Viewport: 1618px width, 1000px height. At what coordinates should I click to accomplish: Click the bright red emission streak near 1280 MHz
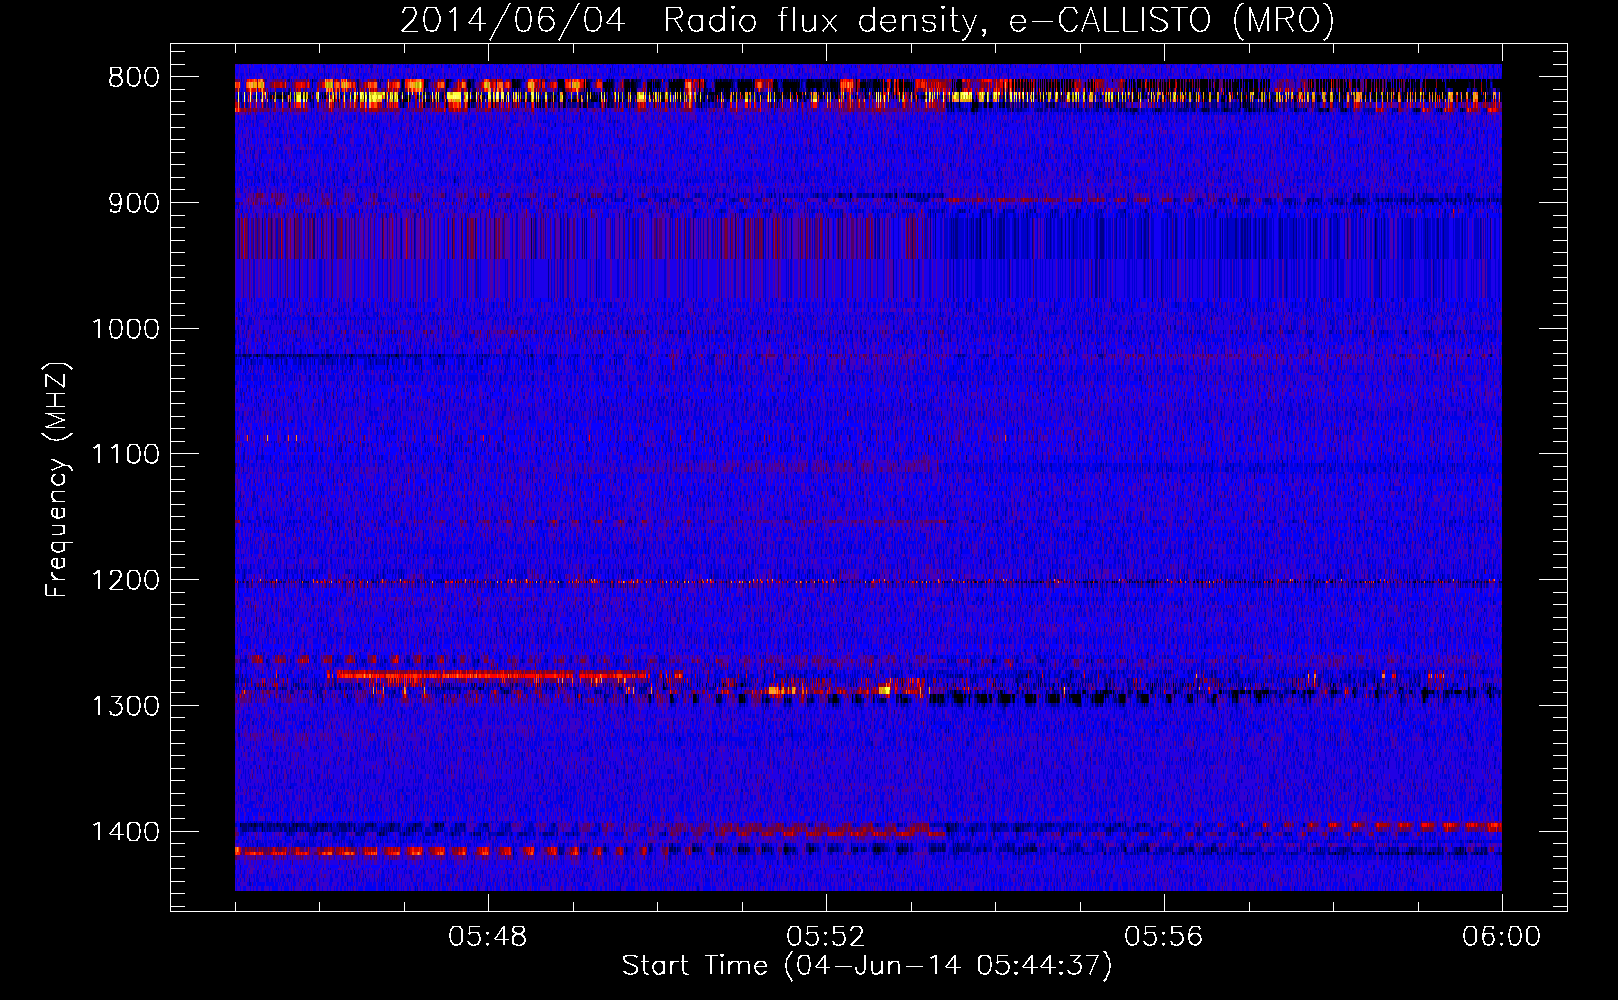[x=492, y=676]
